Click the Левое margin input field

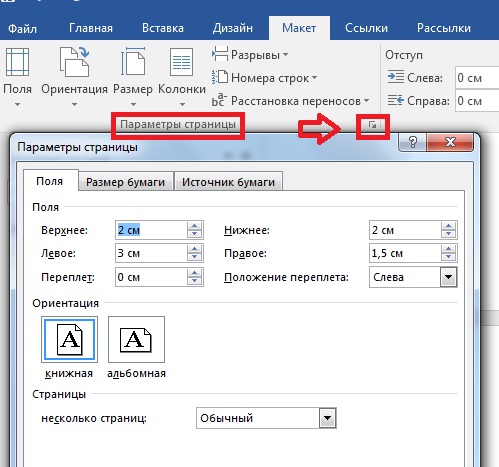pyautogui.click(x=152, y=253)
